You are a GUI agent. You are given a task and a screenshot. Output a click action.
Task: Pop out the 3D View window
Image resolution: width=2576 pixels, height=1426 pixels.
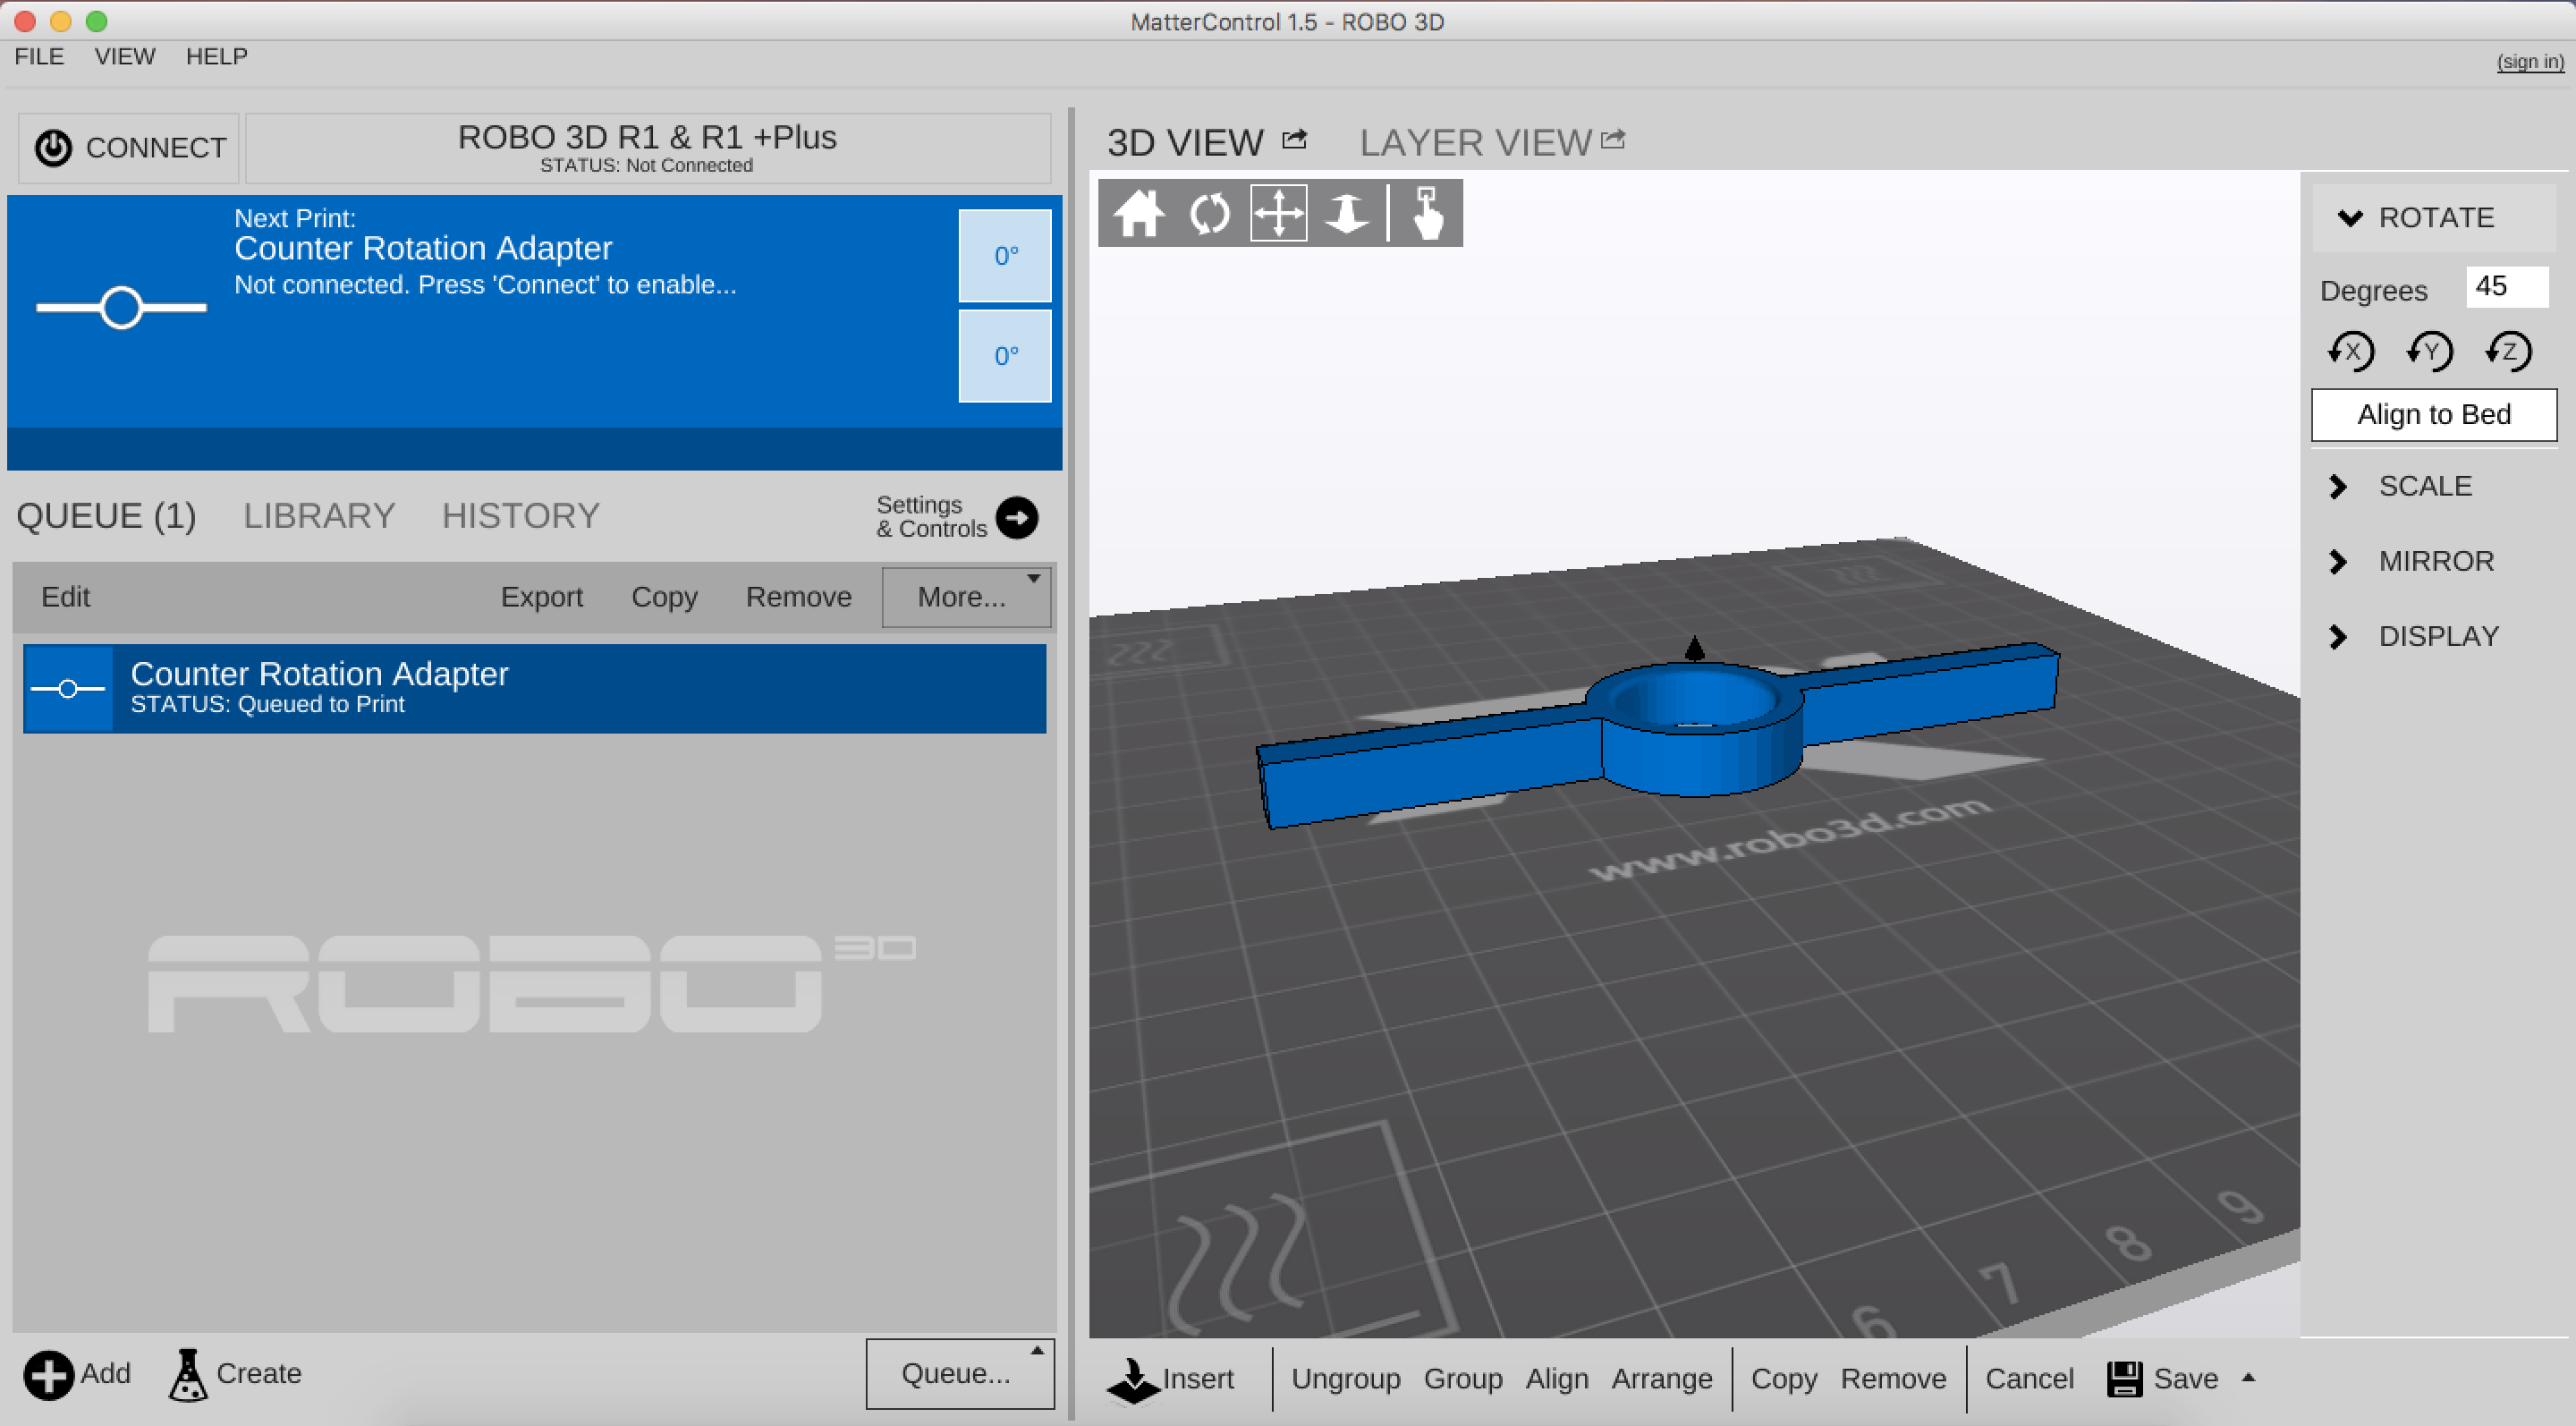[x=1295, y=140]
